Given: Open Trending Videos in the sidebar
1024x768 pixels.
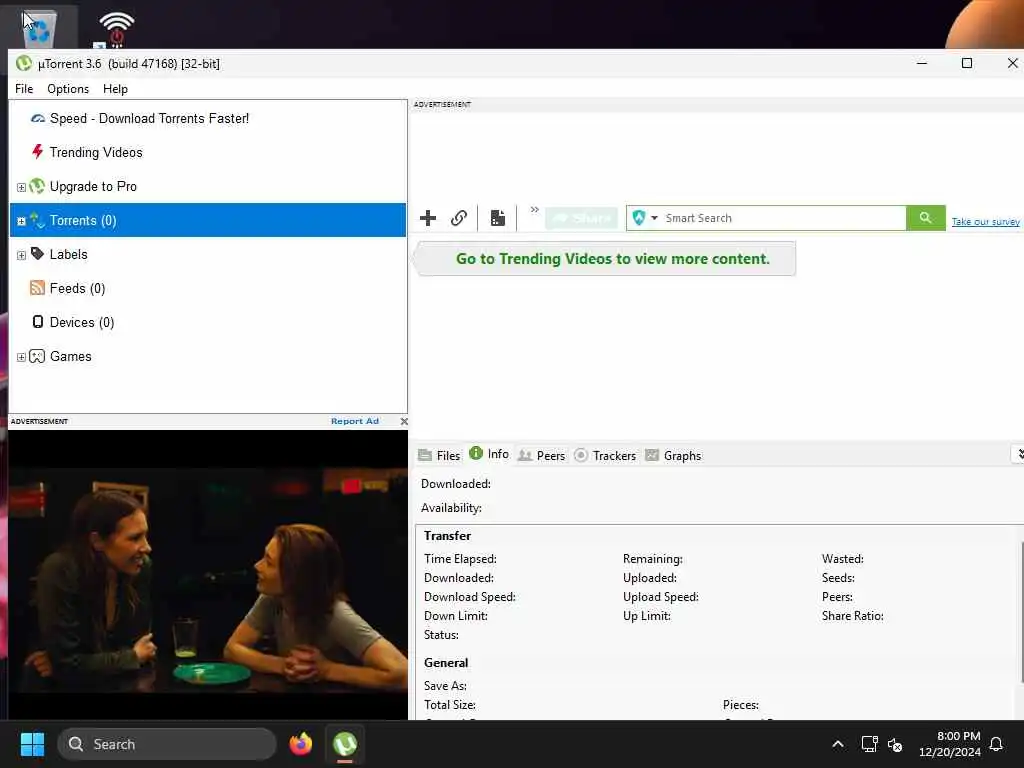Looking at the screenshot, I should click(x=96, y=152).
